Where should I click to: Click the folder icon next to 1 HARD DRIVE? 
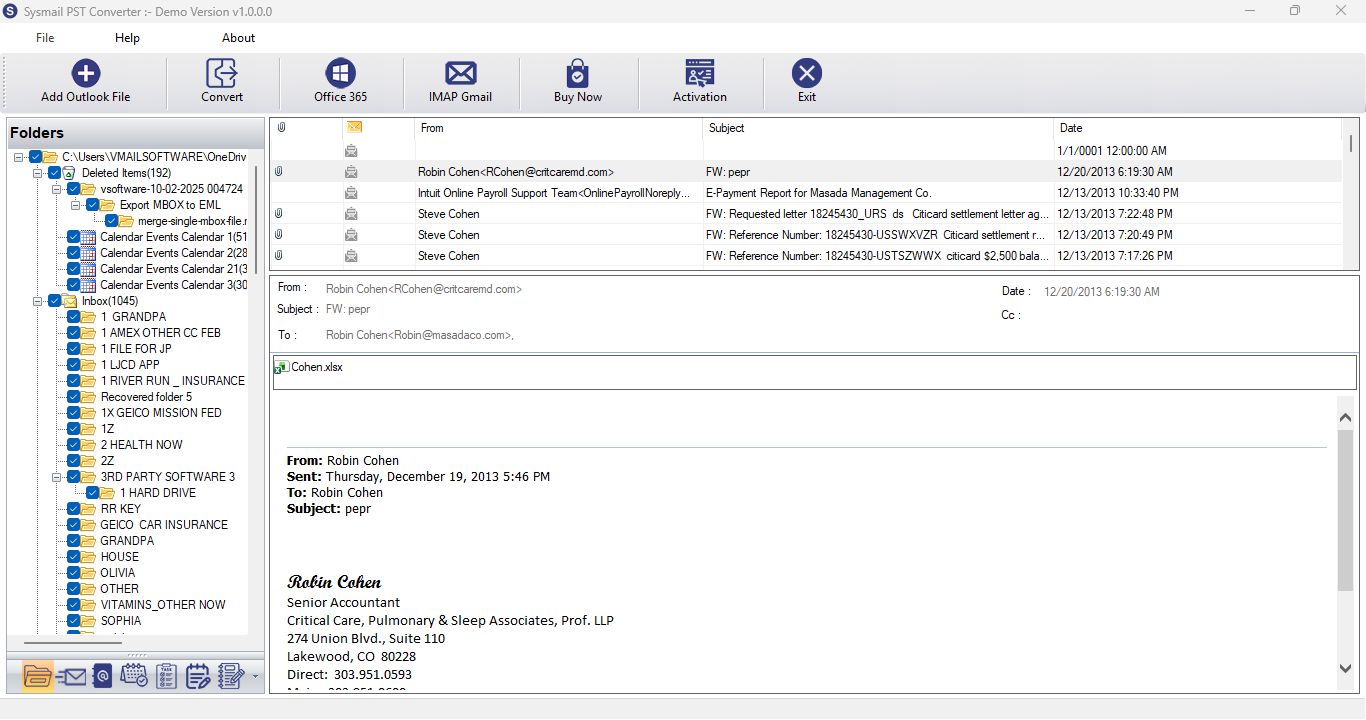pyautogui.click(x=108, y=493)
